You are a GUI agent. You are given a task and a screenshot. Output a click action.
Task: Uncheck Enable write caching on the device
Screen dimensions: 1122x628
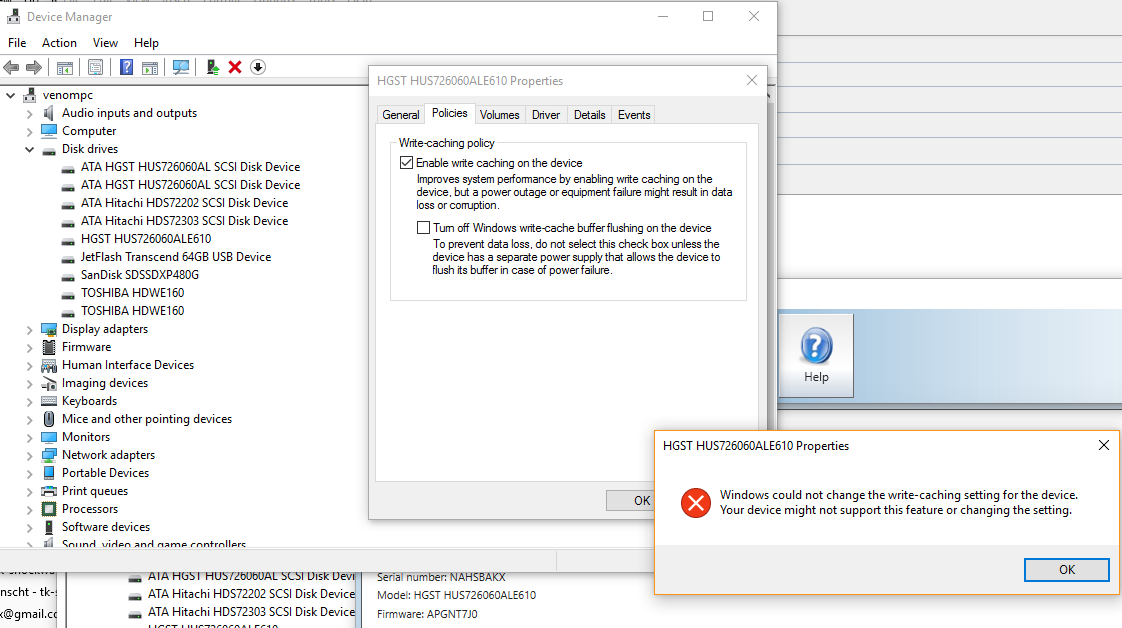(406, 163)
